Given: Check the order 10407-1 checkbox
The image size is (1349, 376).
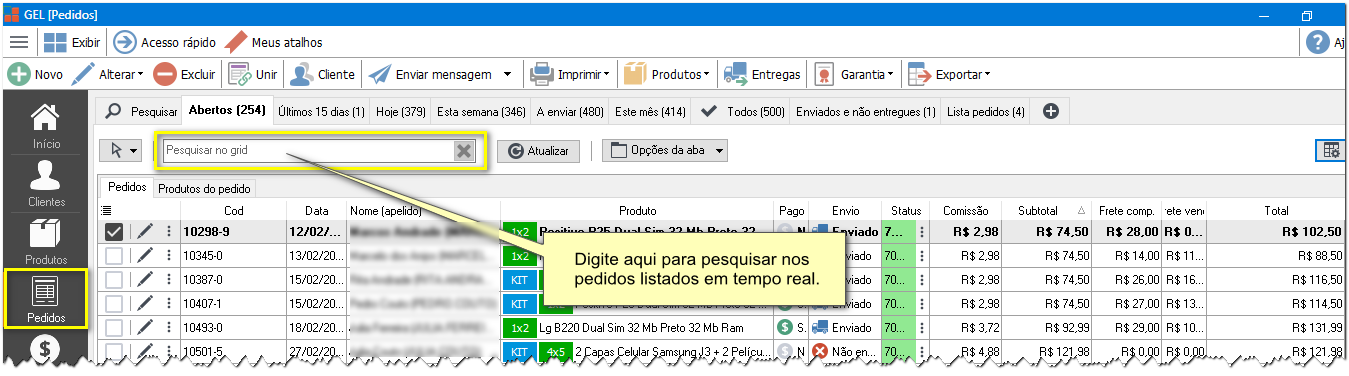Looking at the screenshot, I should 114,303.
